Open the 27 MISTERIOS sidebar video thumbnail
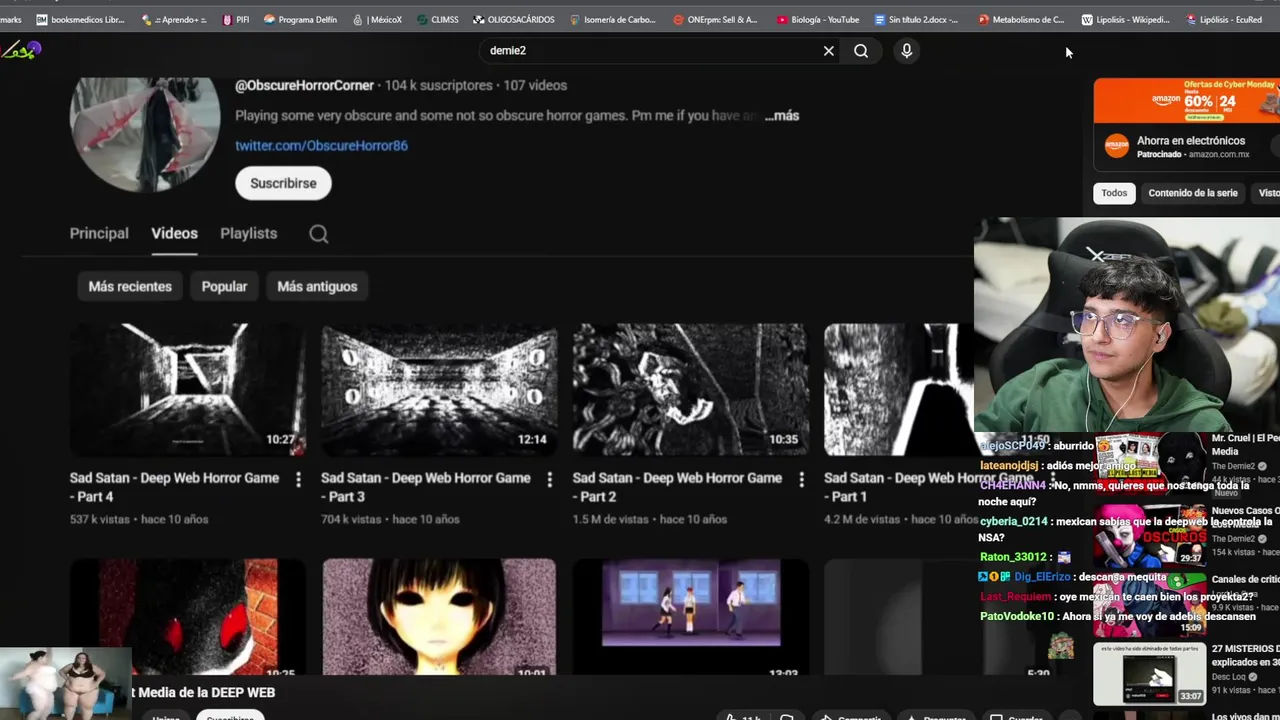The image size is (1280, 720). pos(1149,674)
